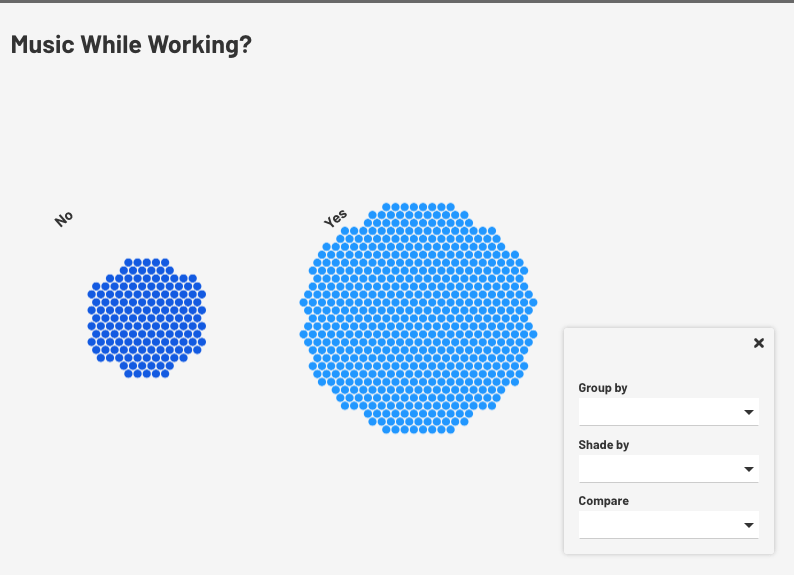Close the options panel with the X
The image size is (794, 575).
[x=758, y=343]
